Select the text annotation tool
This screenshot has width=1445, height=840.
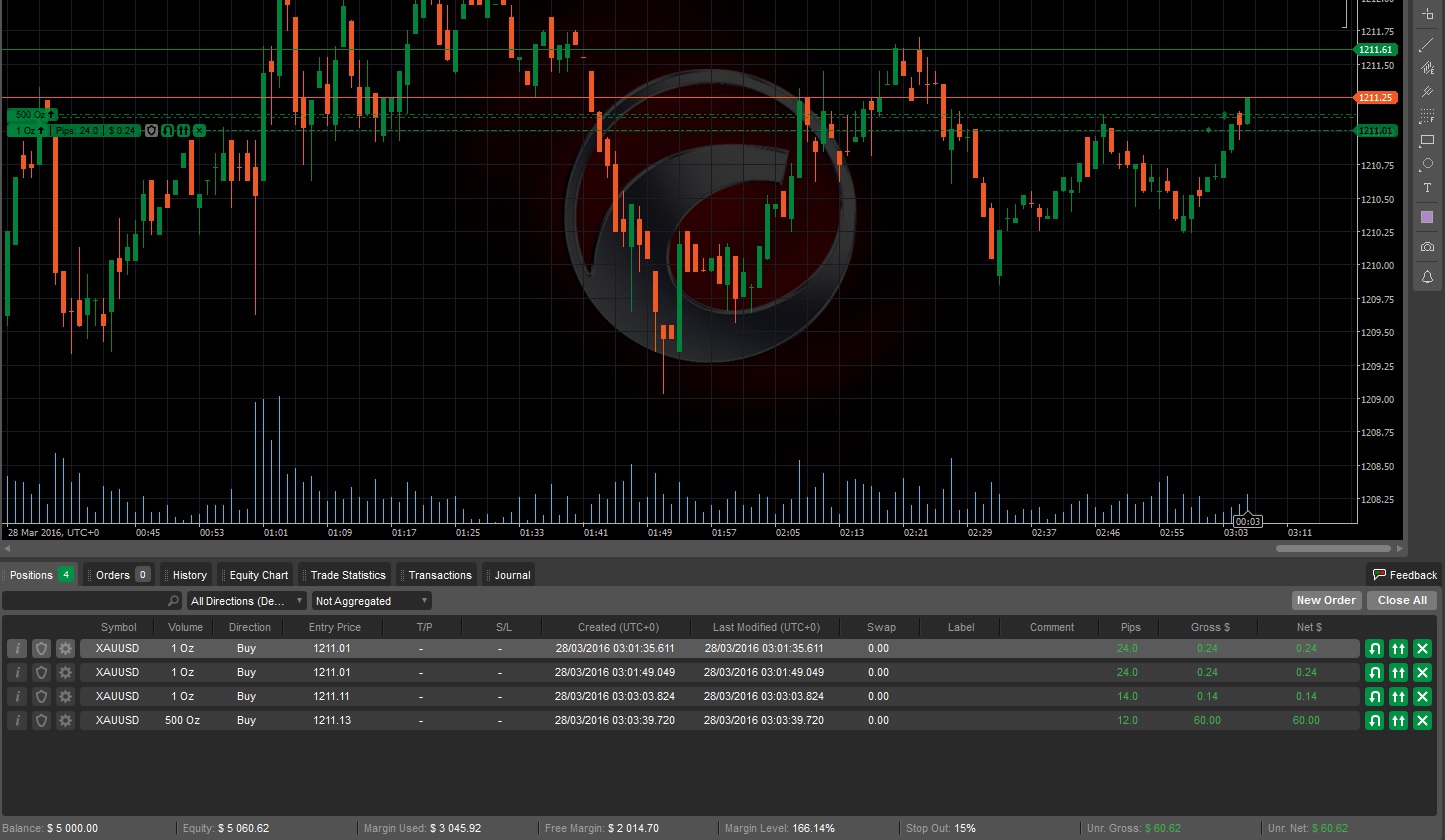pyautogui.click(x=1427, y=188)
